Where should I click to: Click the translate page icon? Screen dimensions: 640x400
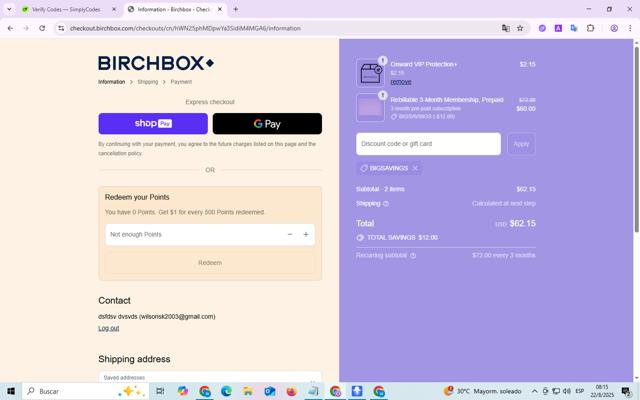[506, 28]
